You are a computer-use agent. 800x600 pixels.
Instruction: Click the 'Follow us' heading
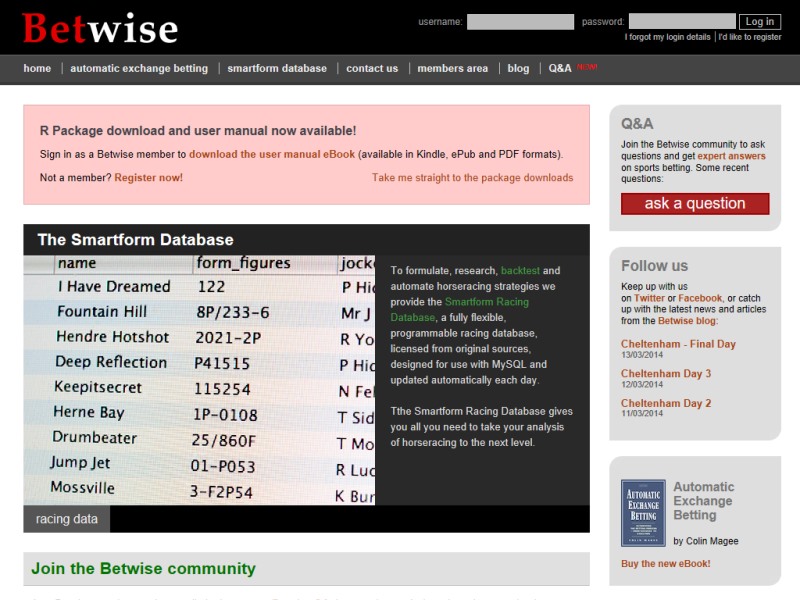pos(654,266)
